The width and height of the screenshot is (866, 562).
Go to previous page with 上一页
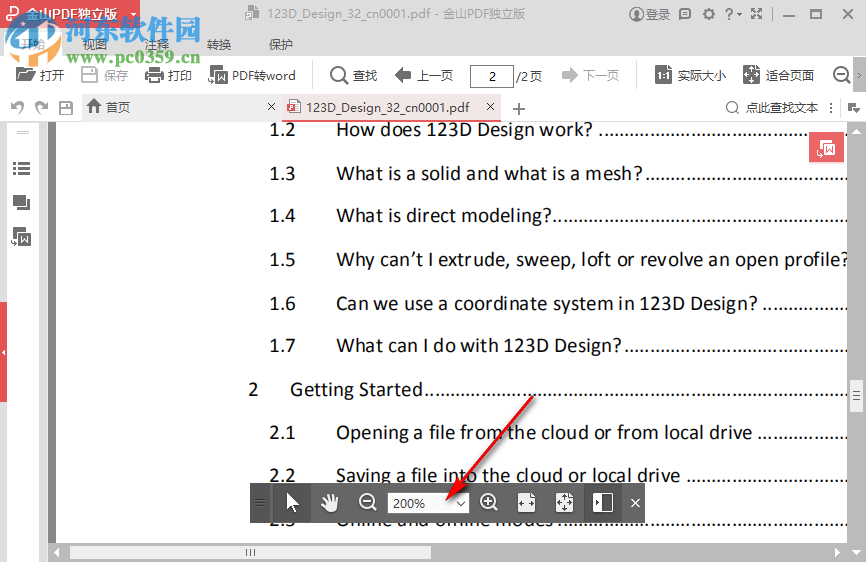424,75
